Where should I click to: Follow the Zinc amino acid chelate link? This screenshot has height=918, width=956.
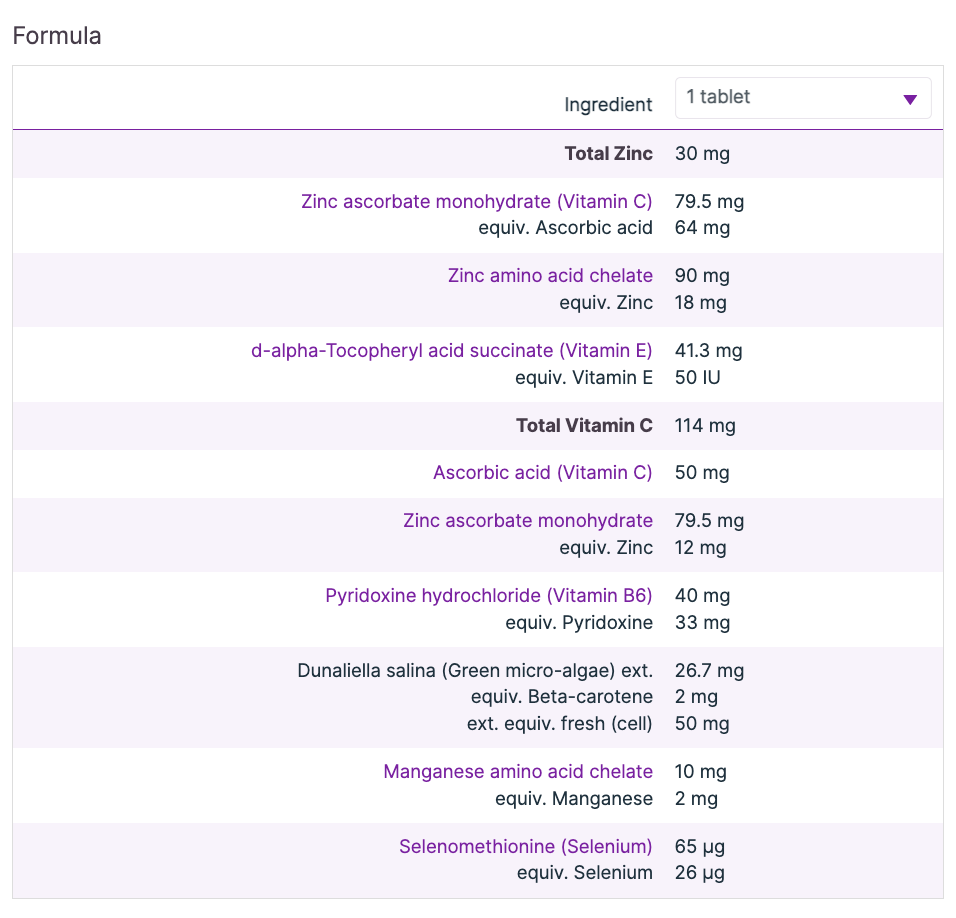(550, 276)
